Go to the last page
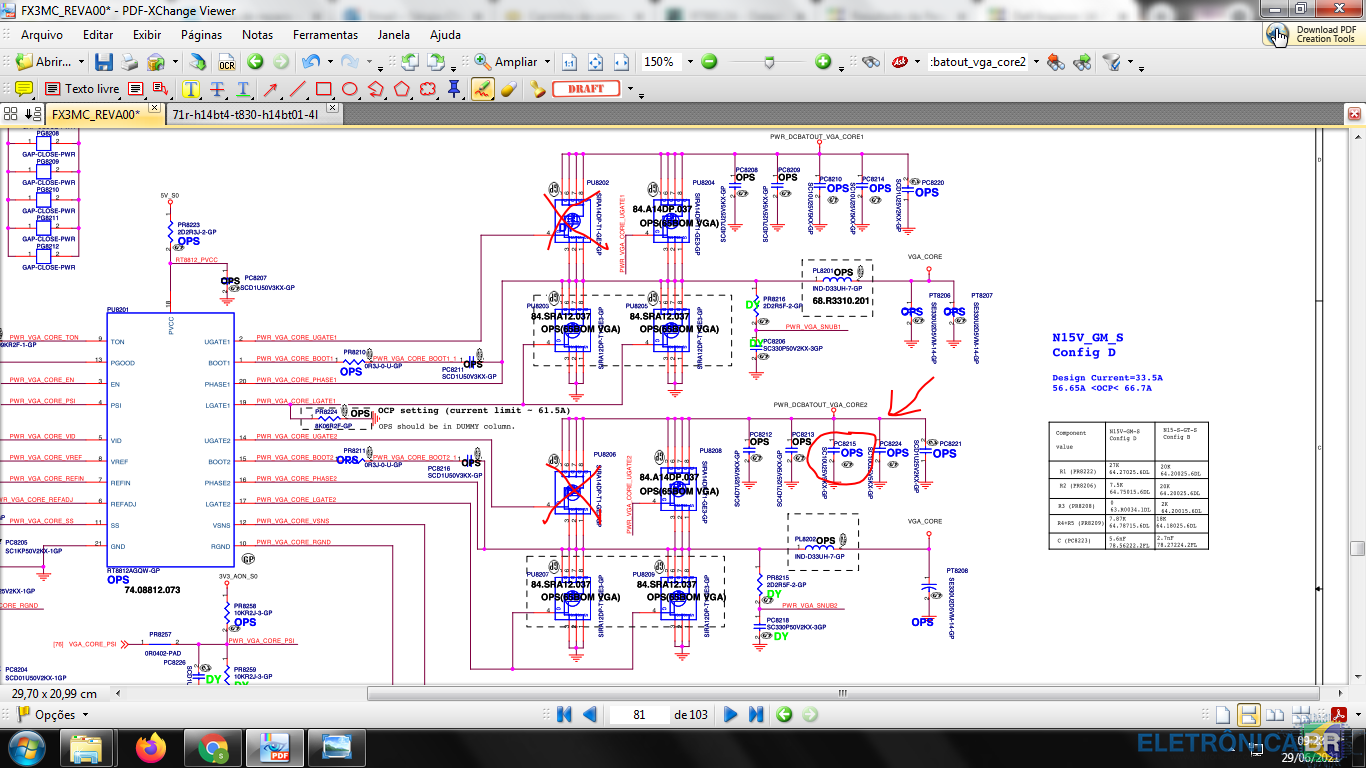The width and height of the screenshot is (1366, 768). [x=756, y=715]
